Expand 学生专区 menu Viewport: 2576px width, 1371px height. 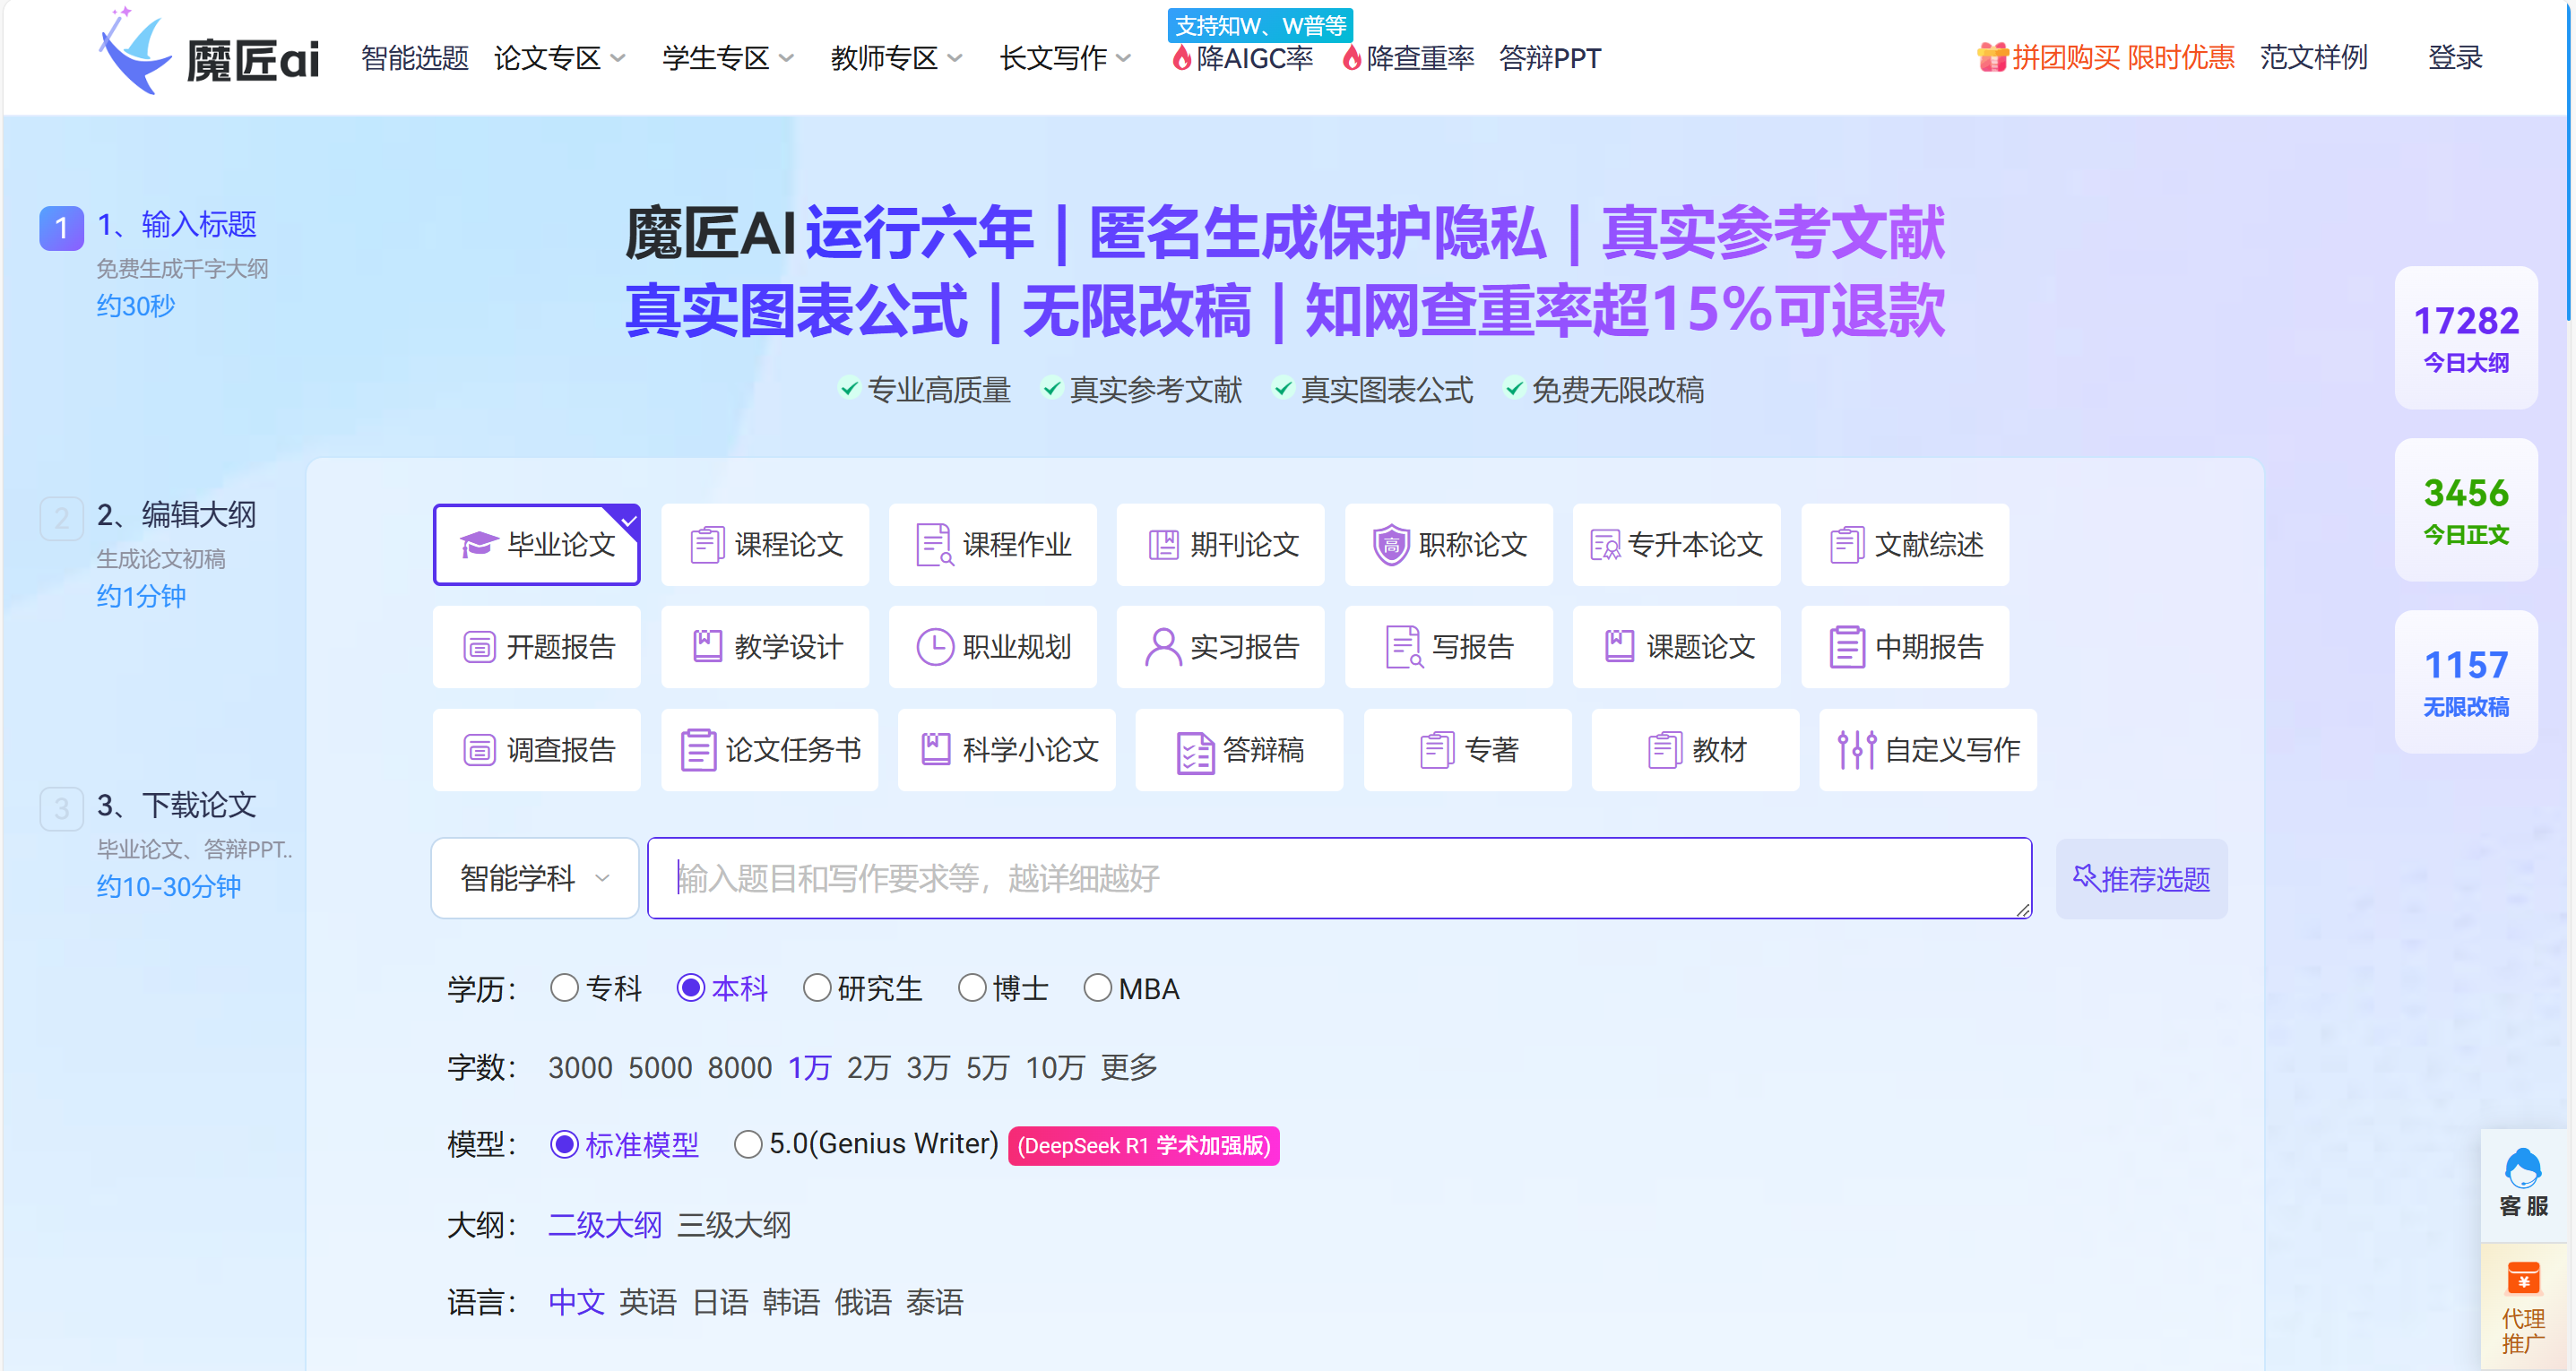point(728,58)
